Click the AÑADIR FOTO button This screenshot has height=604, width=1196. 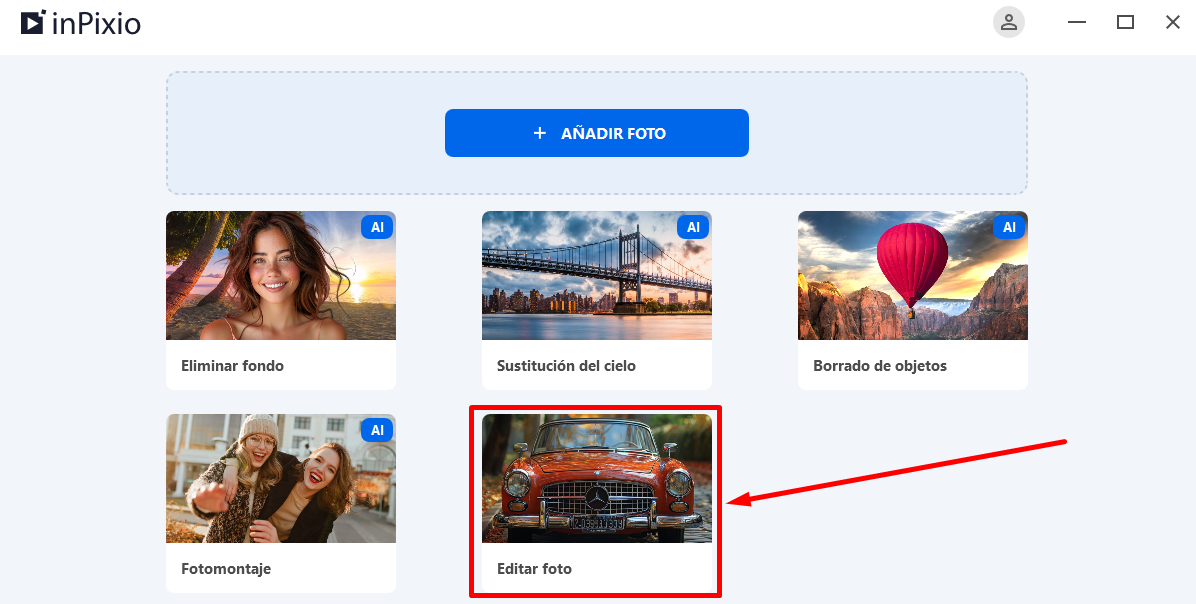tap(596, 133)
